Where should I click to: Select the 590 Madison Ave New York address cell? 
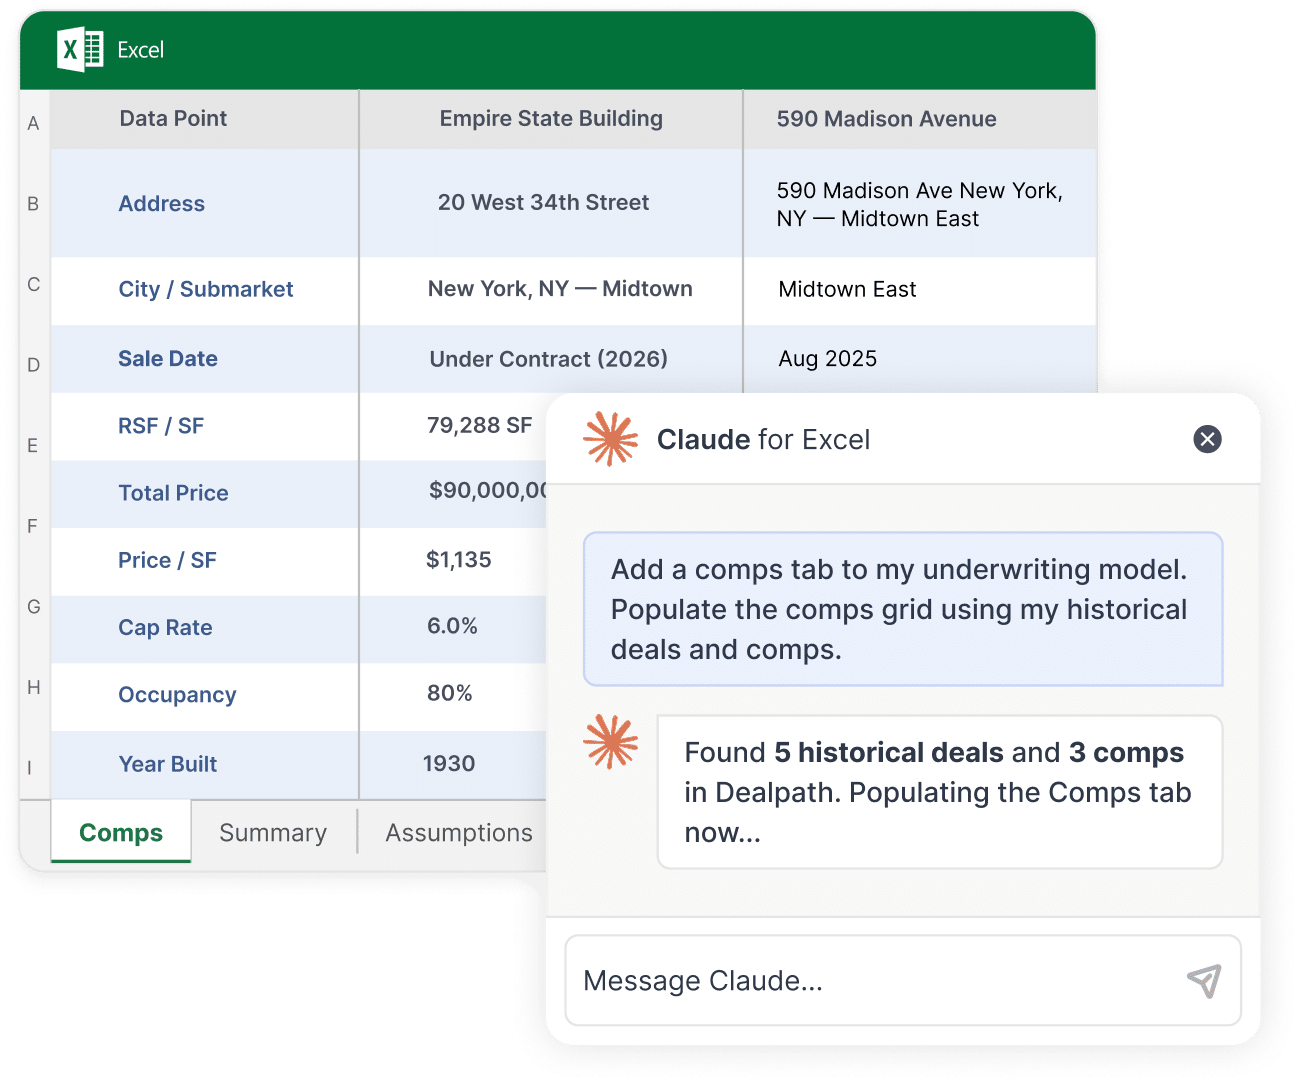[x=920, y=204]
